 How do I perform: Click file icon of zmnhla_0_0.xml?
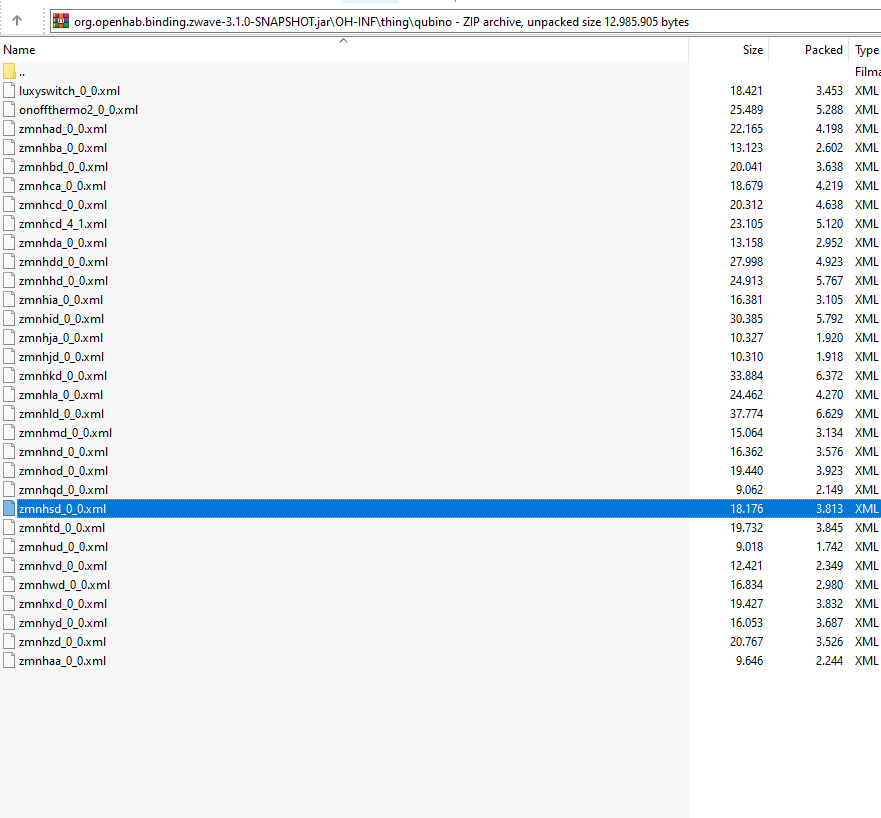9,394
